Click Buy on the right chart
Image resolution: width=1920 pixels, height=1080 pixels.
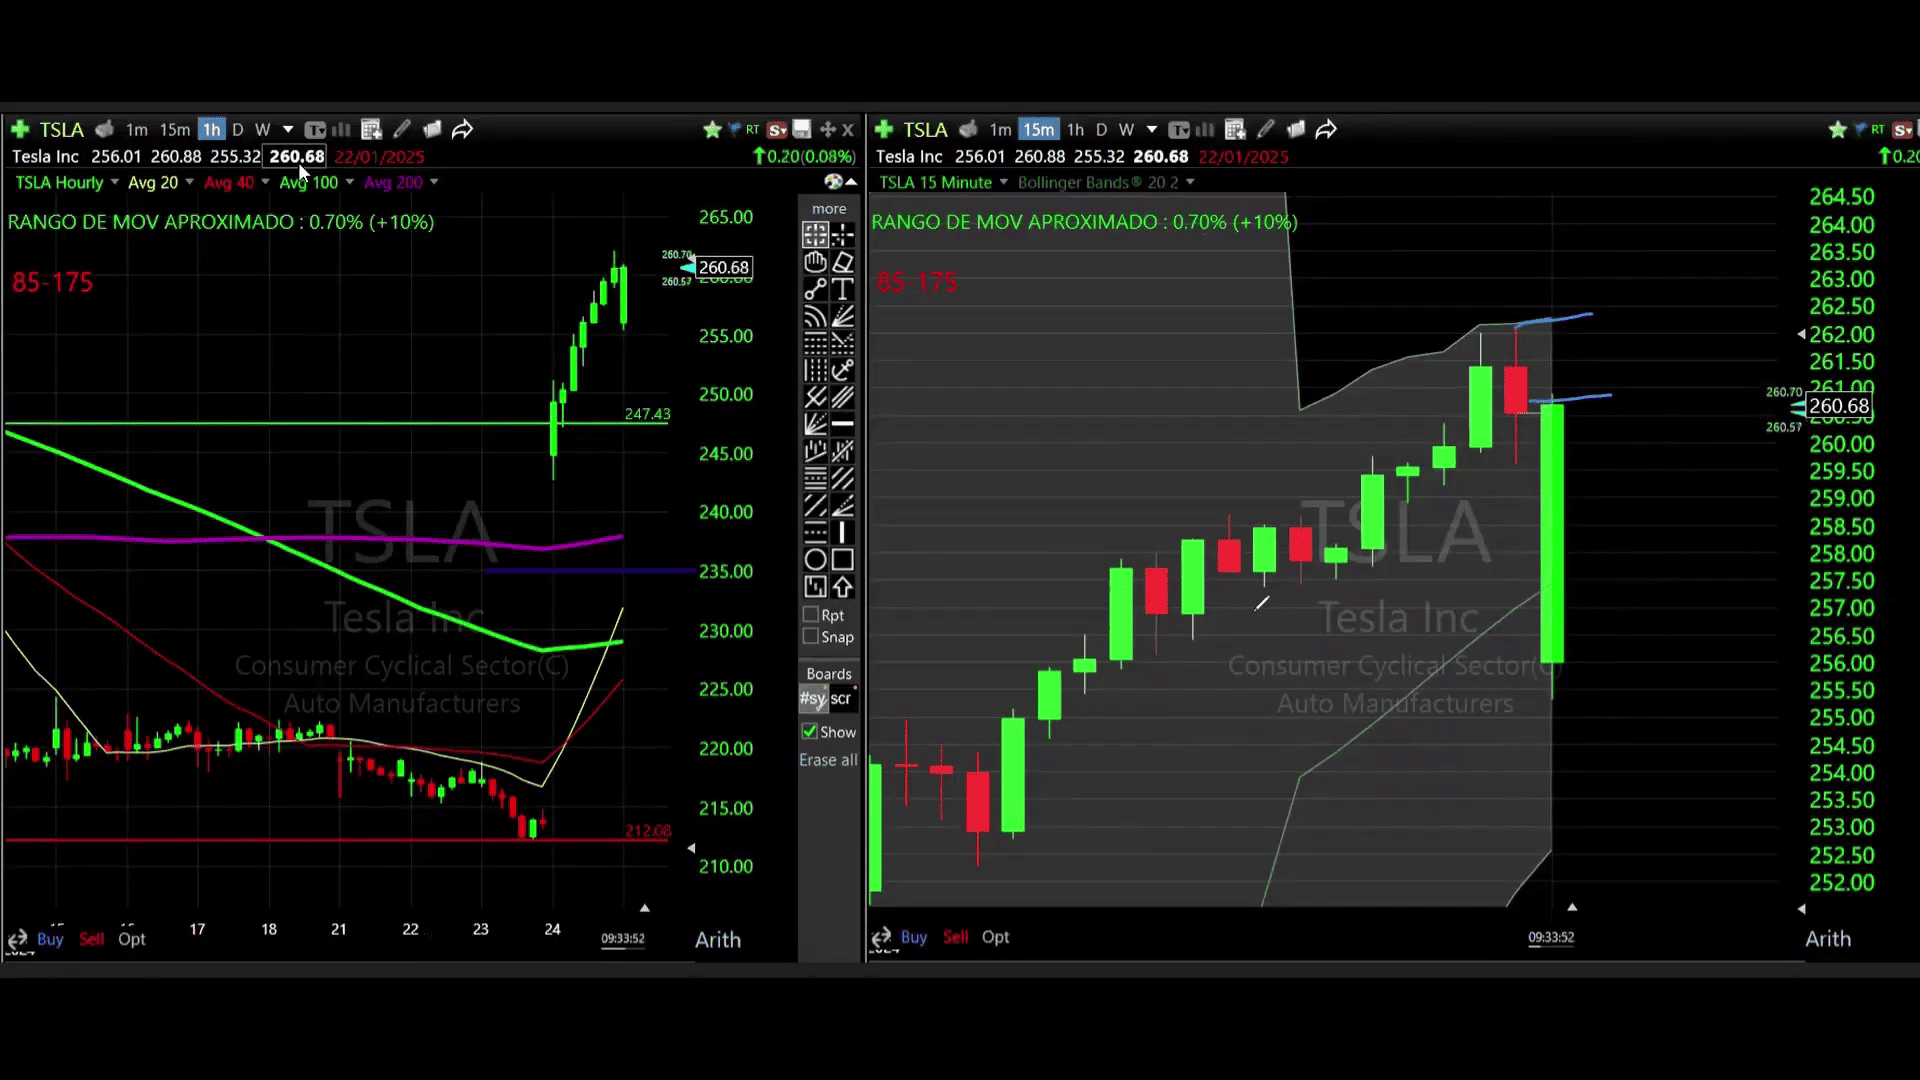click(913, 937)
